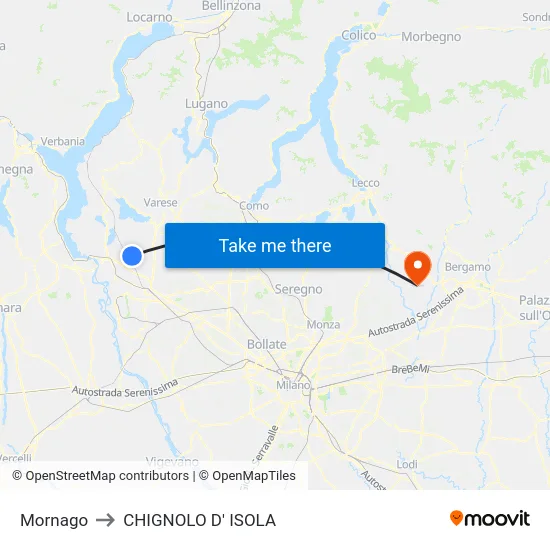The height and width of the screenshot is (550, 550).
Task: Open the Moovit logo
Action: [x=490, y=519]
